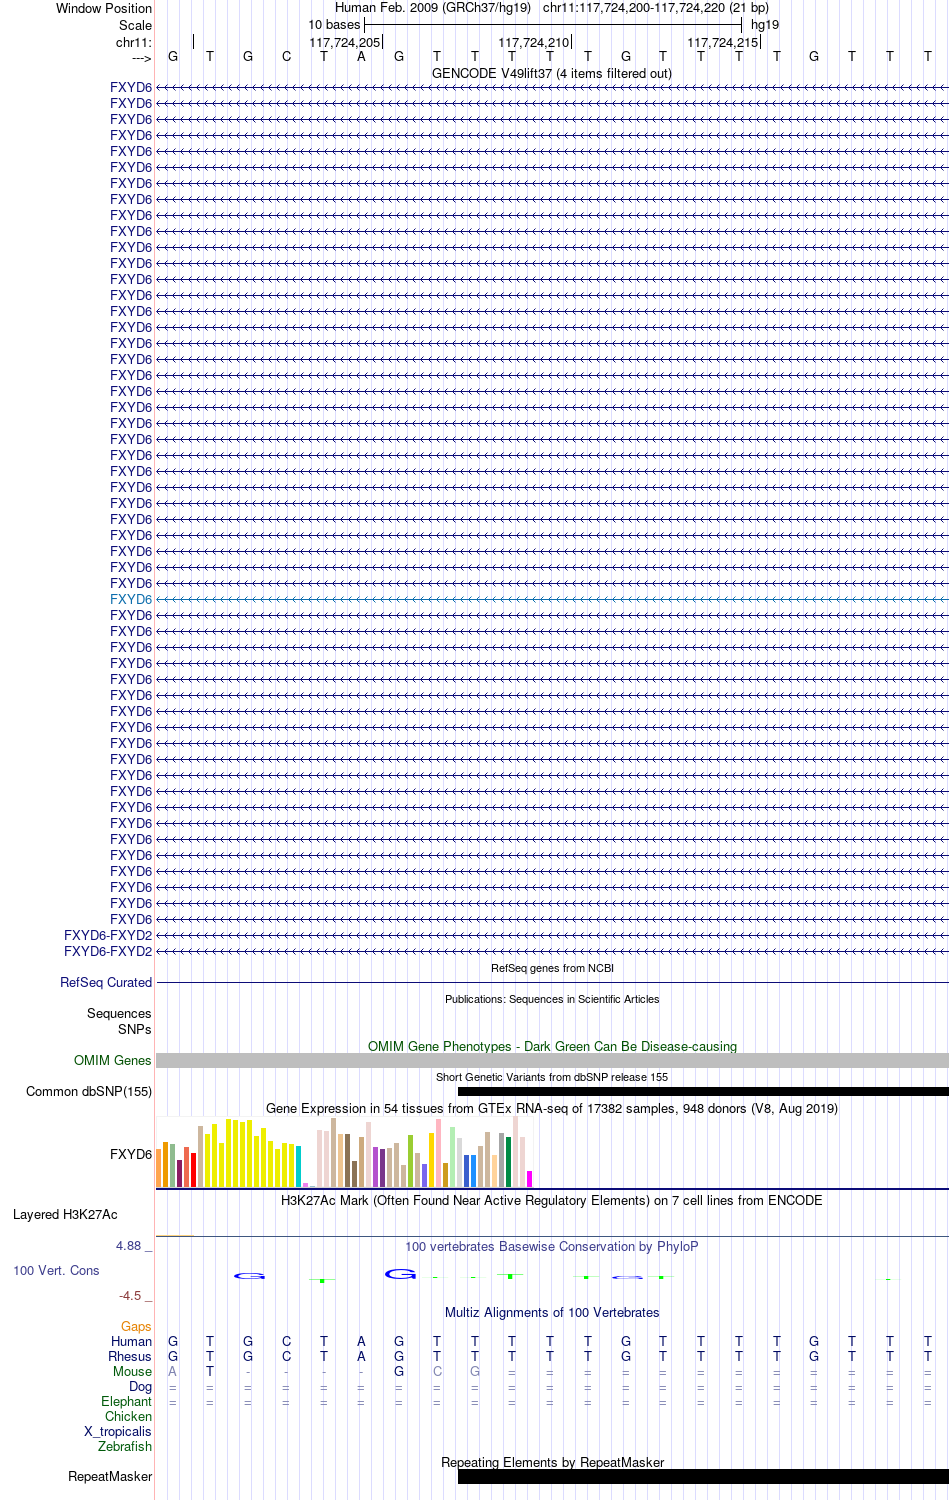The height and width of the screenshot is (1500, 950).
Task: Click the 117,724,215 ruler coordinate
Action: coord(723,43)
